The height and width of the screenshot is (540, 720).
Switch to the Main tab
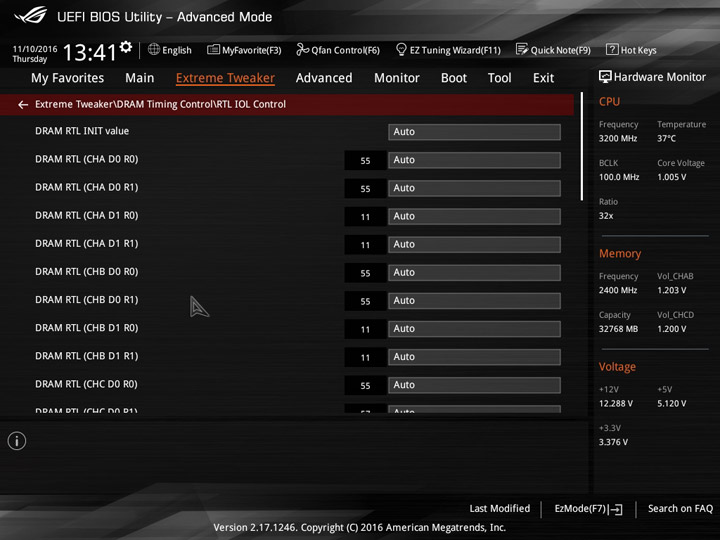(x=140, y=78)
